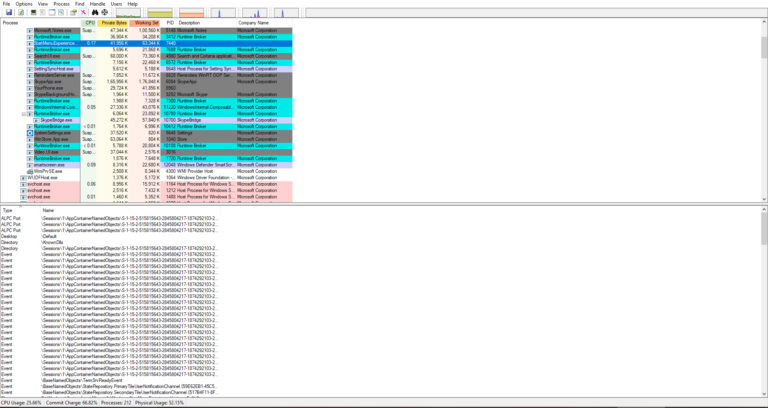
Task: Click the CPU Usage value in status bar
Action: pos(22,403)
